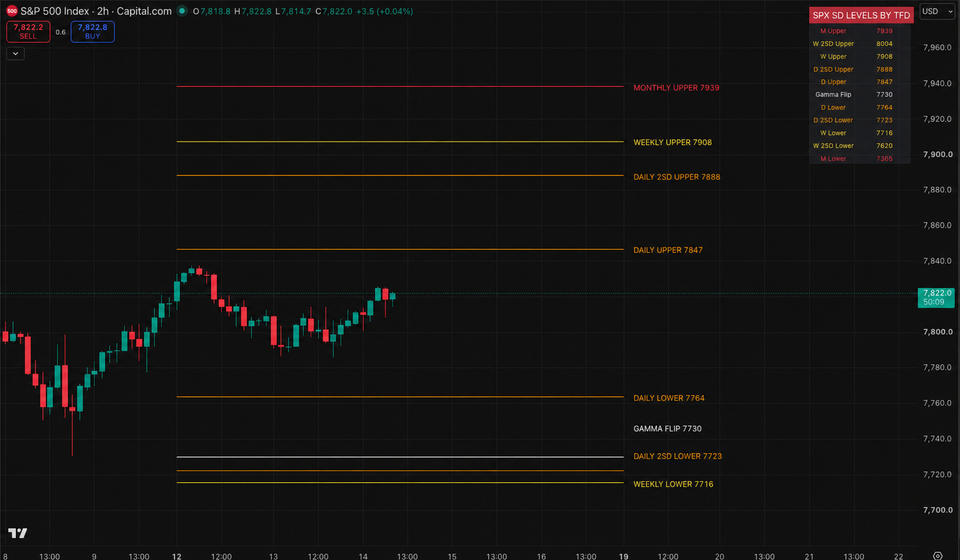
Task: Click the red SELL 7,822.2 button
Action: coord(28,31)
